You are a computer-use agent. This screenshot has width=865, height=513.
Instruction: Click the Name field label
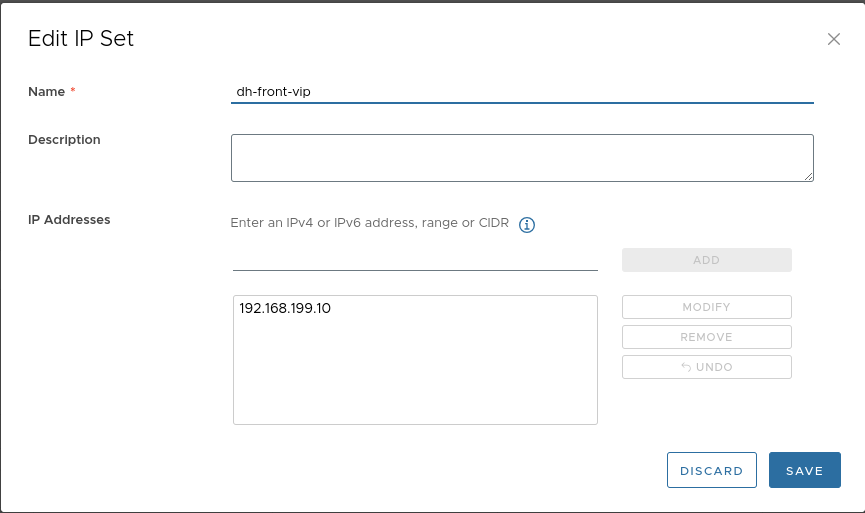[x=46, y=92]
